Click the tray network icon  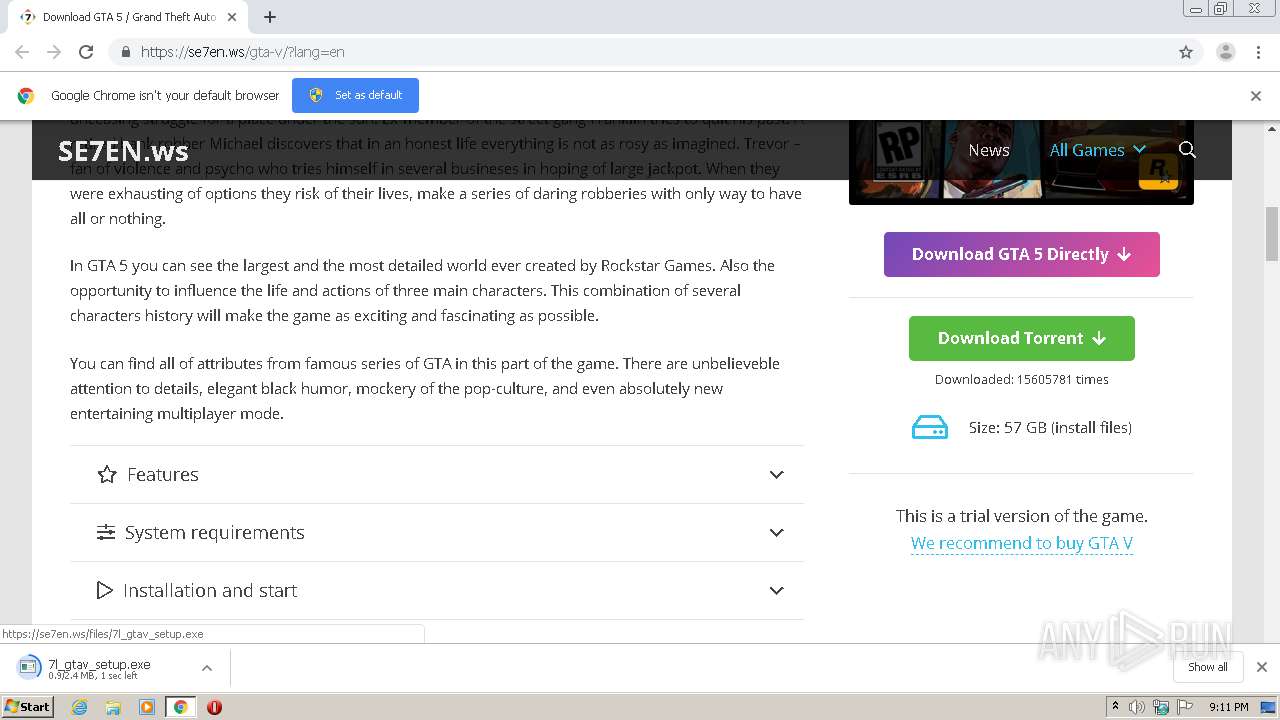pyautogui.click(x=1161, y=707)
